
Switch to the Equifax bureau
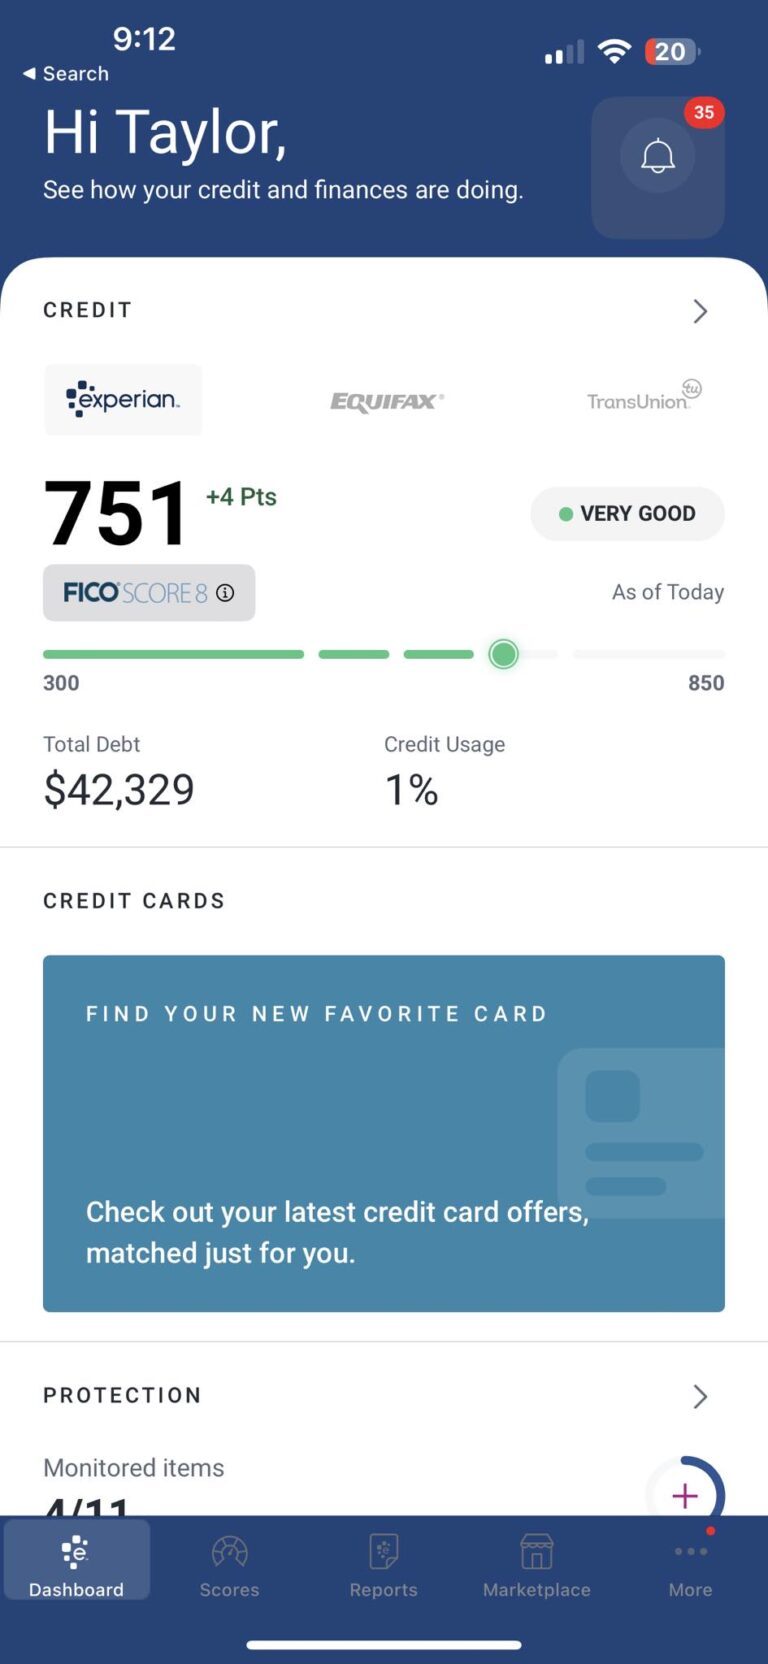387,401
